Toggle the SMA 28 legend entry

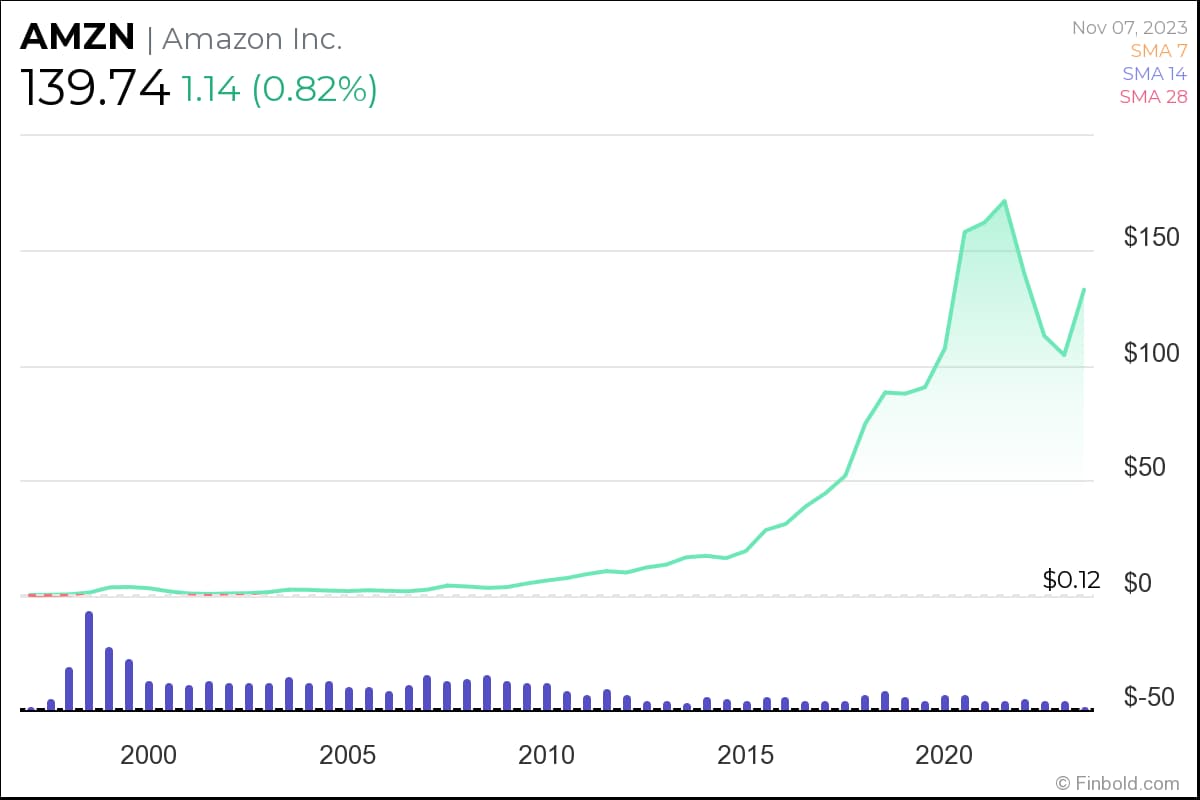pyautogui.click(x=1153, y=97)
